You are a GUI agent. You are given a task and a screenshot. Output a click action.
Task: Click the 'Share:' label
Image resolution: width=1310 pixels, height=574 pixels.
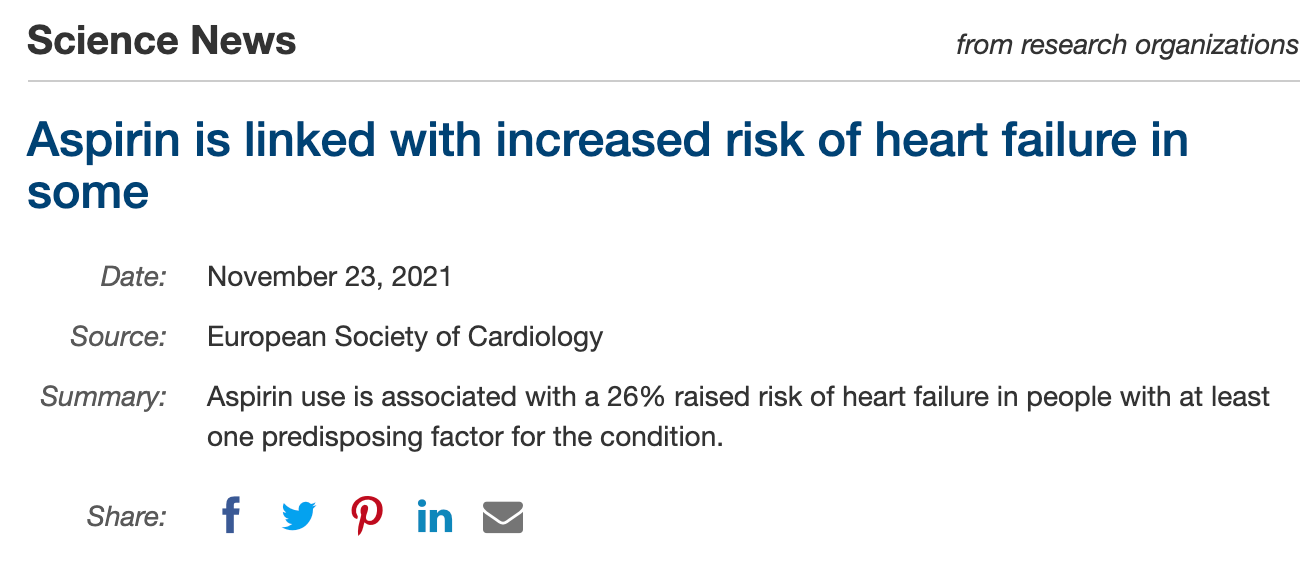[x=126, y=517]
